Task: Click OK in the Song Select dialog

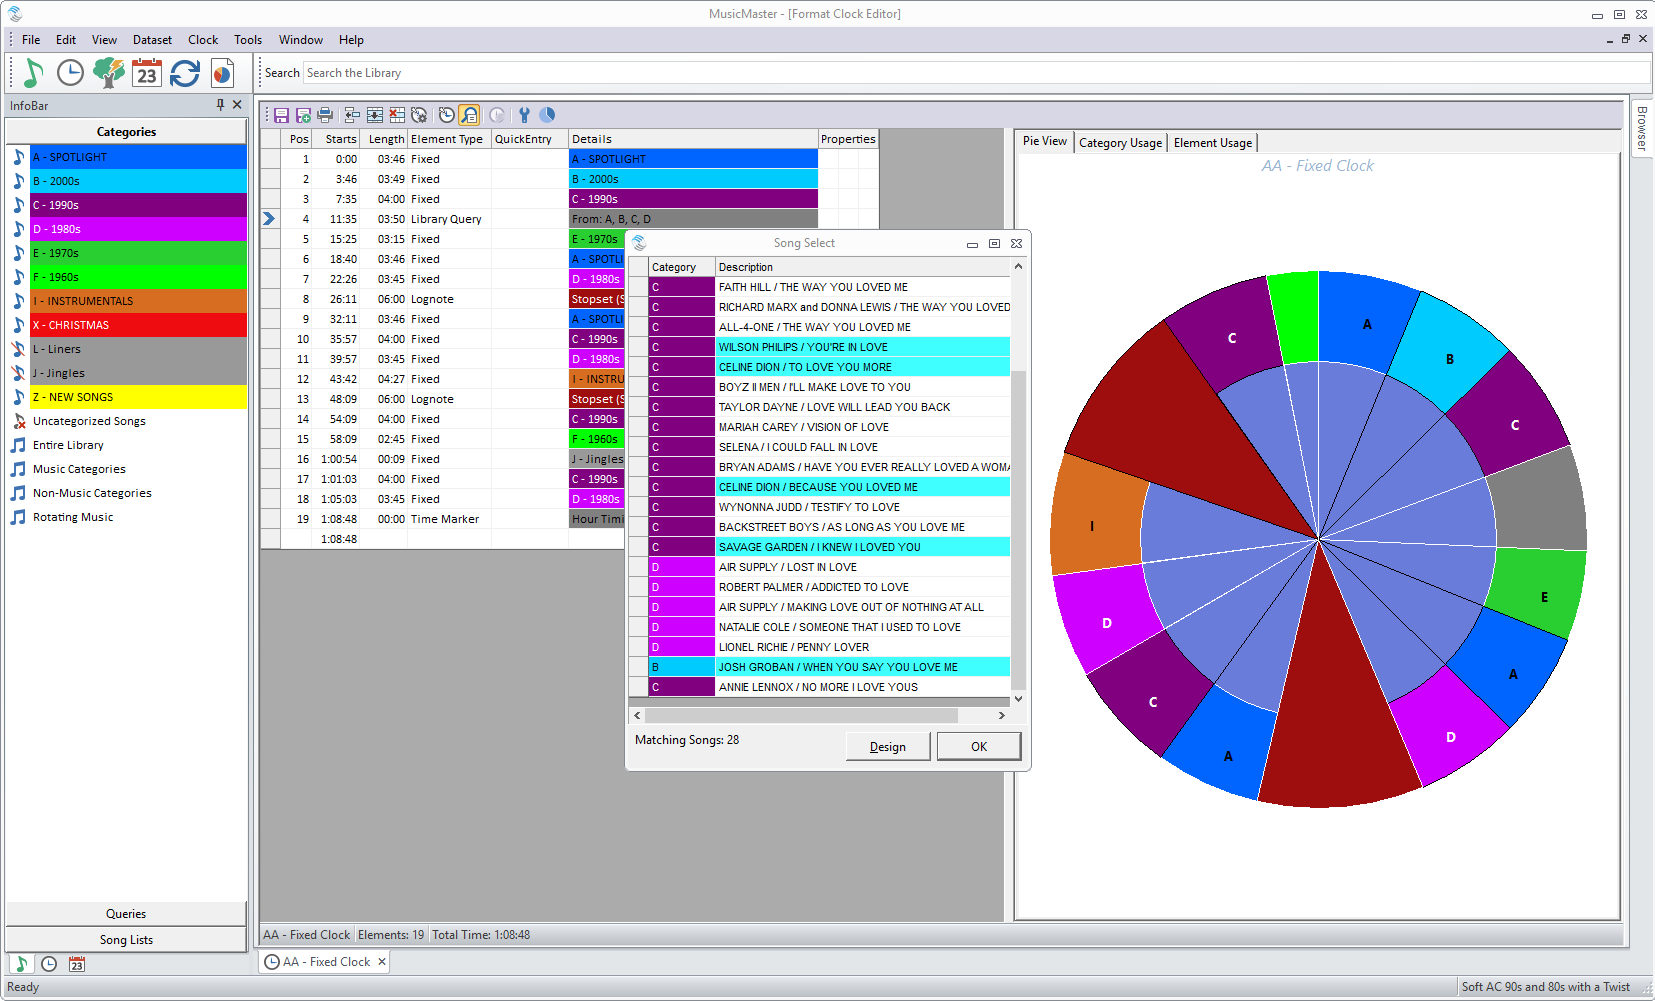Action: (979, 747)
